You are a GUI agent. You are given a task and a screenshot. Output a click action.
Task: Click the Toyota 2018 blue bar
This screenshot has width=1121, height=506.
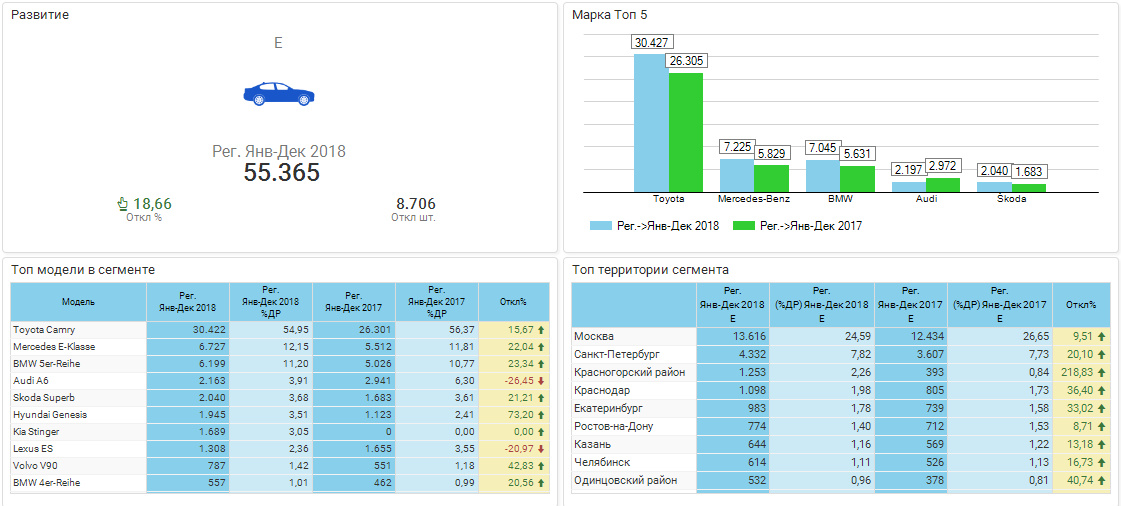click(651, 123)
